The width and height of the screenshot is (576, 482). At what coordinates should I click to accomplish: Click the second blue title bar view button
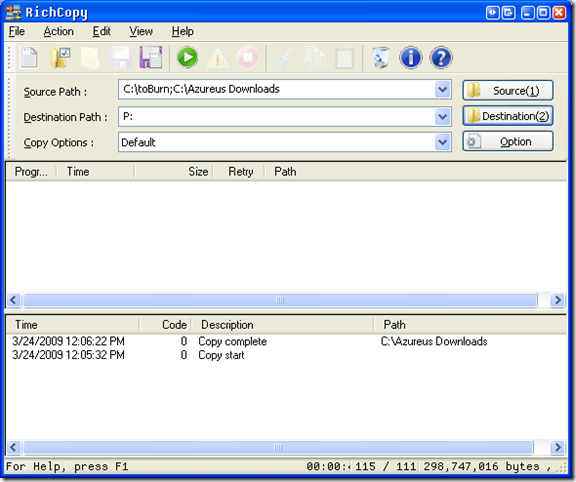click(x=508, y=13)
